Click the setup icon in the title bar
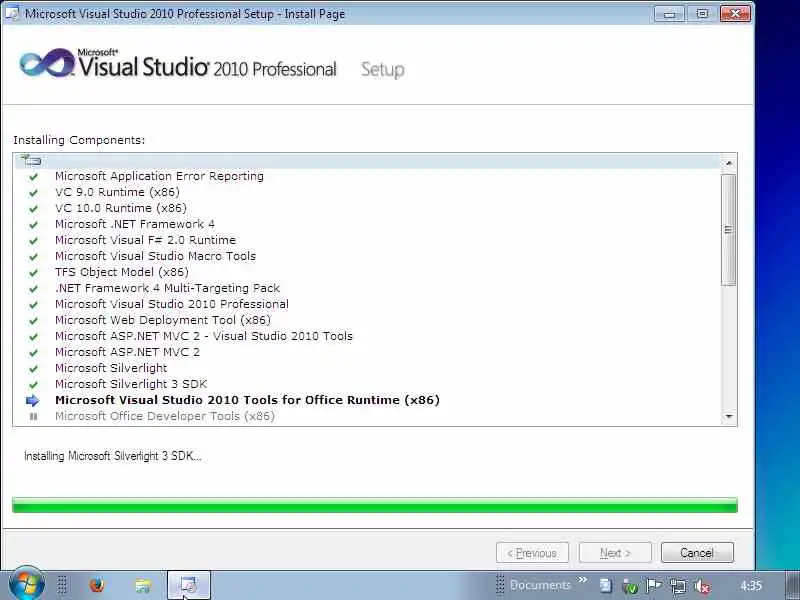The width and height of the screenshot is (800, 600). 12,13
